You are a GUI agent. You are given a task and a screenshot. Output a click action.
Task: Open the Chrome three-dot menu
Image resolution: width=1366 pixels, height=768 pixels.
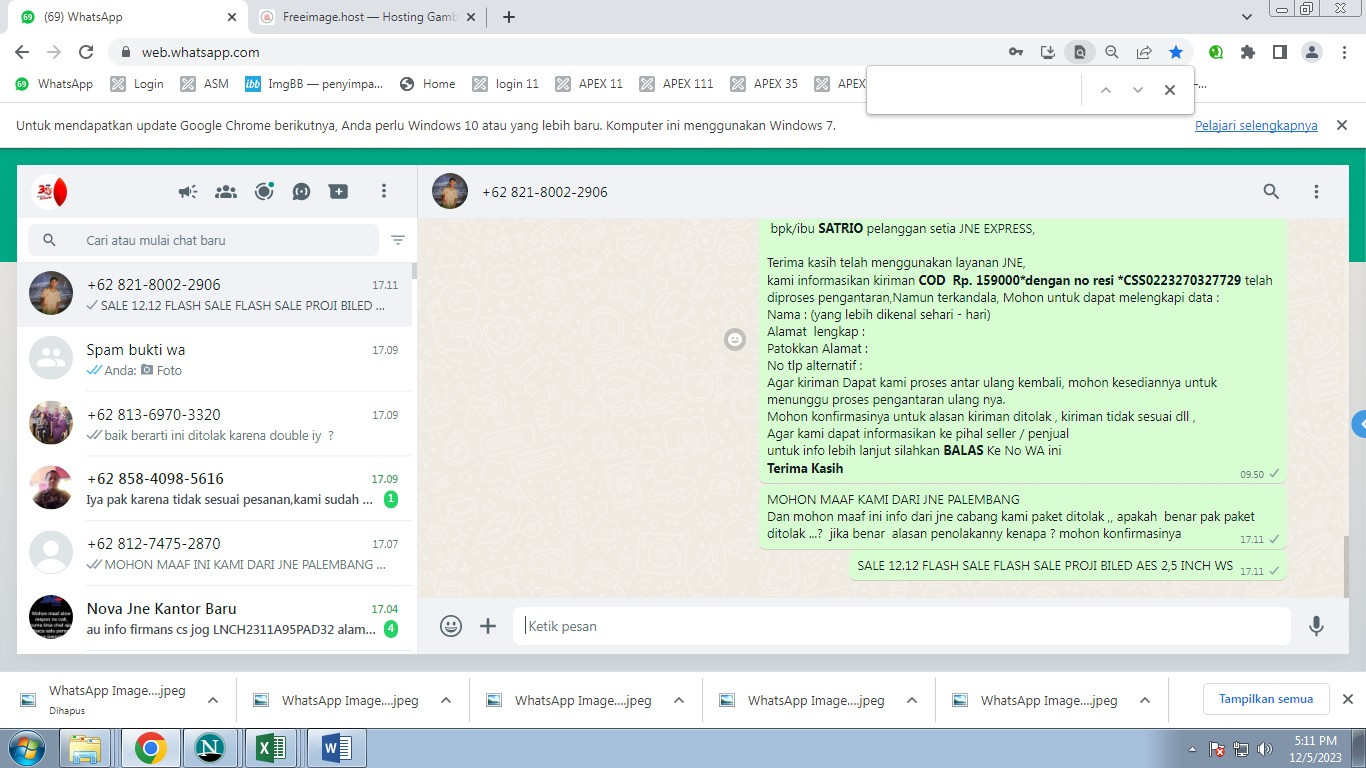pyautogui.click(x=1343, y=52)
